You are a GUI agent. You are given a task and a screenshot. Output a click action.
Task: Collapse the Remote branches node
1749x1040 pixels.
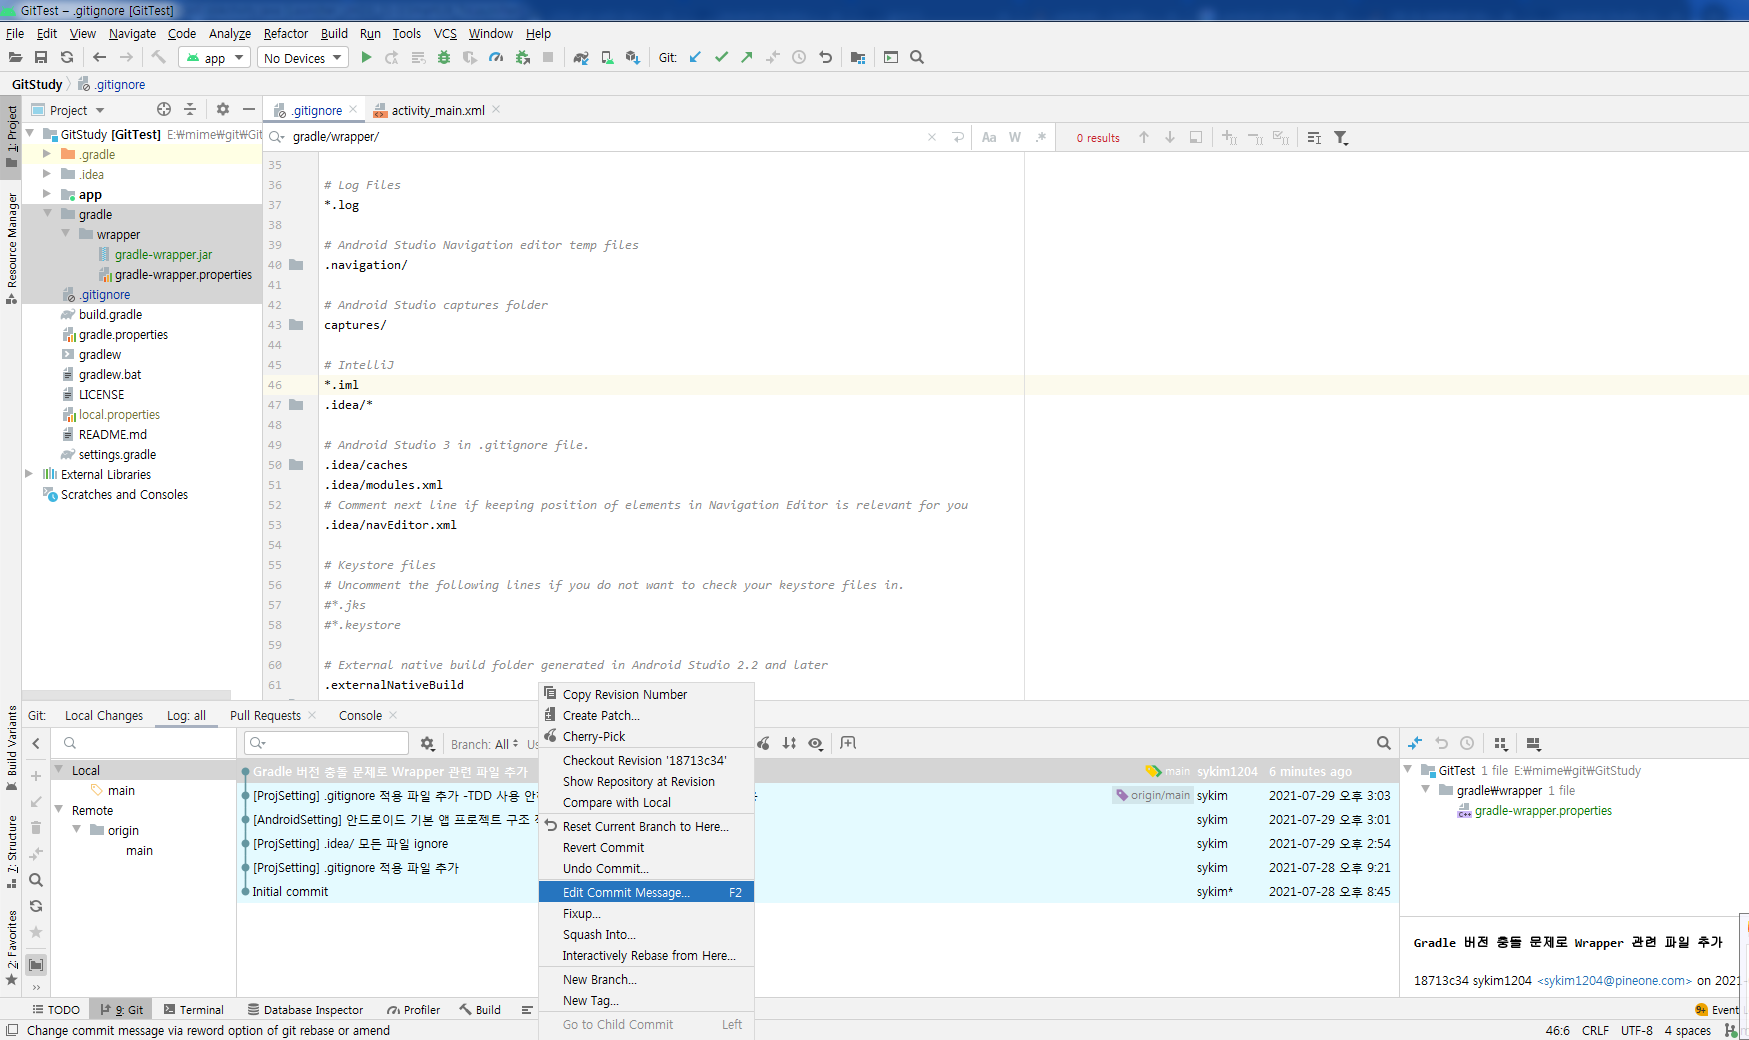[59, 810]
